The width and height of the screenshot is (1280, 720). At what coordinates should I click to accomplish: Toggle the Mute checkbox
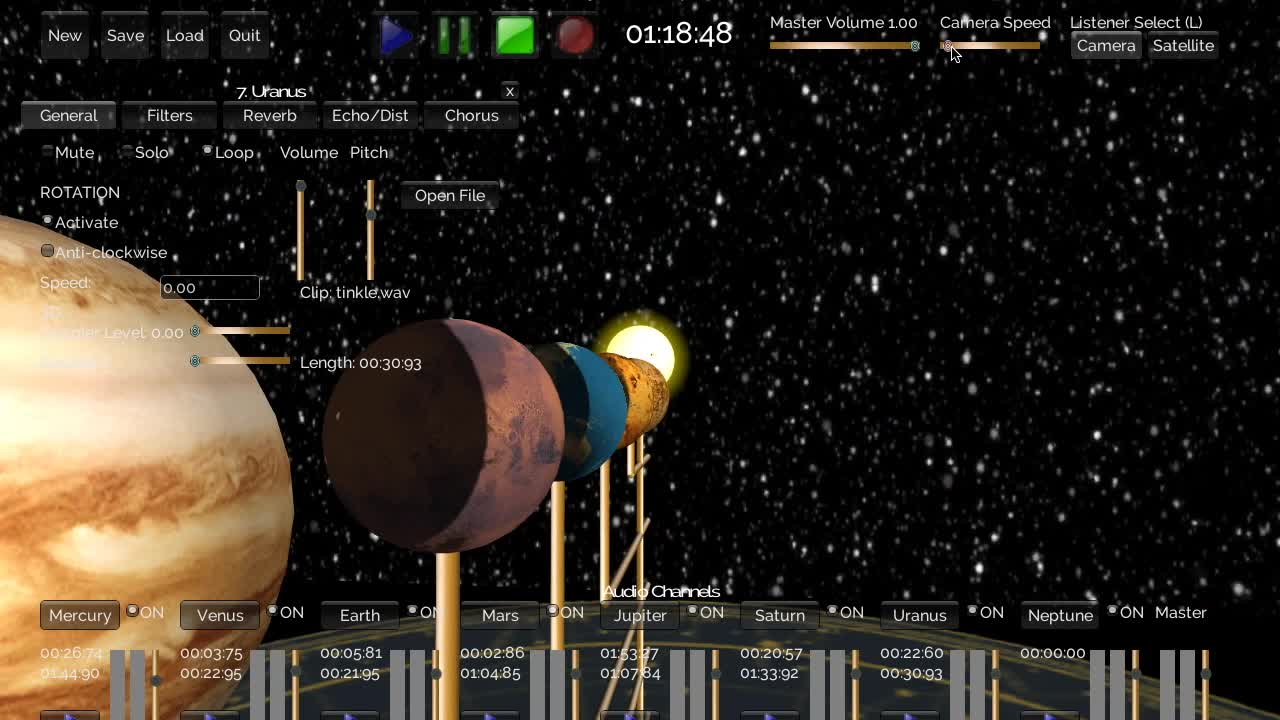47,151
